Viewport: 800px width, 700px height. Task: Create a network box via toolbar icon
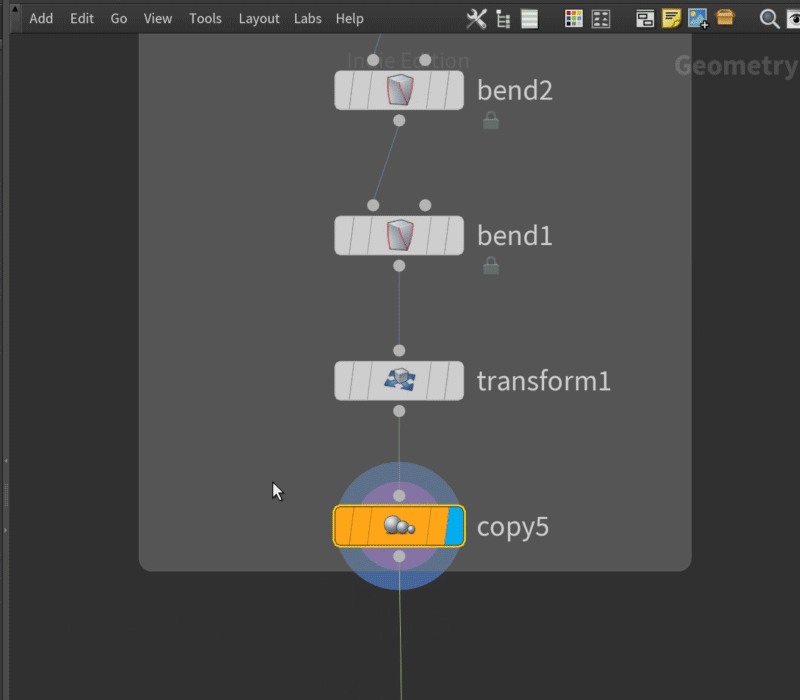point(645,19)
